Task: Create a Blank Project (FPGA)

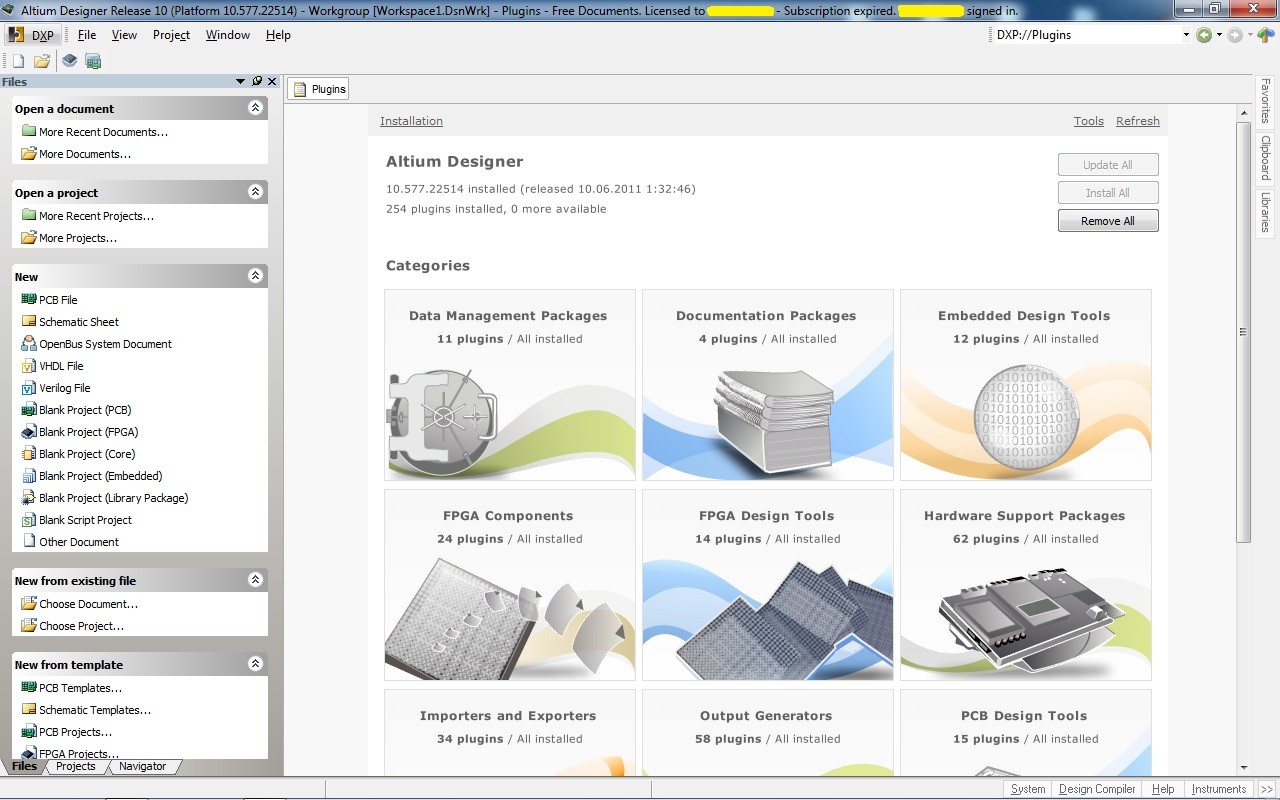Action: (x=89, y=432)
